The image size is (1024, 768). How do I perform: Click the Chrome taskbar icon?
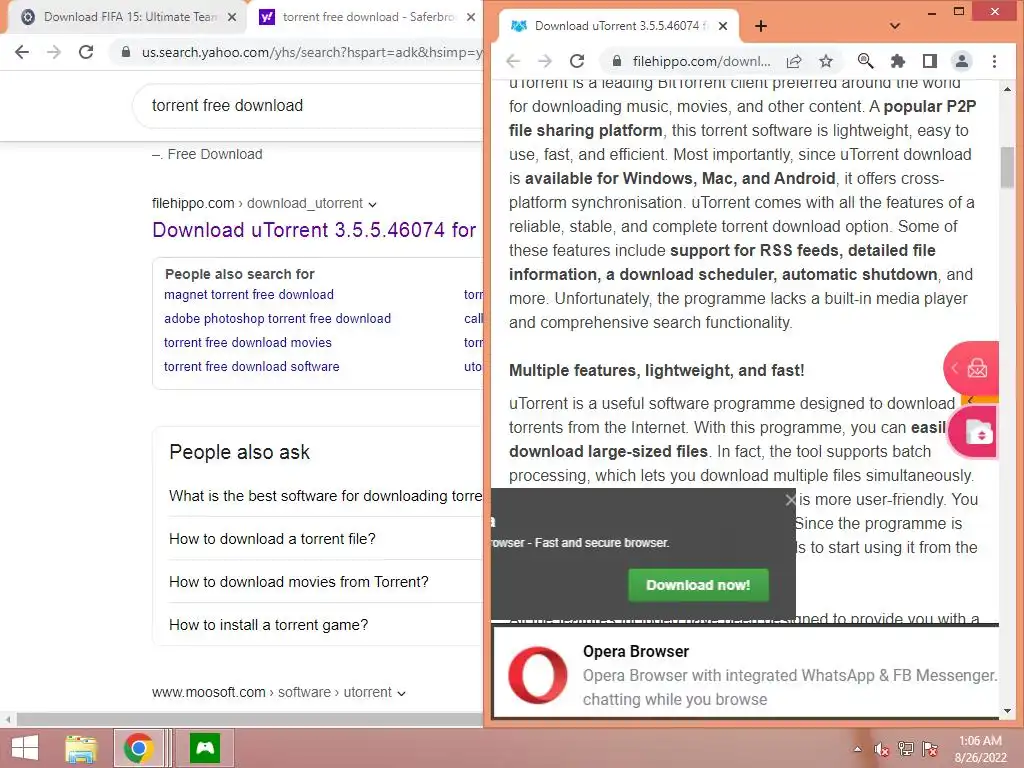(138, 748)
